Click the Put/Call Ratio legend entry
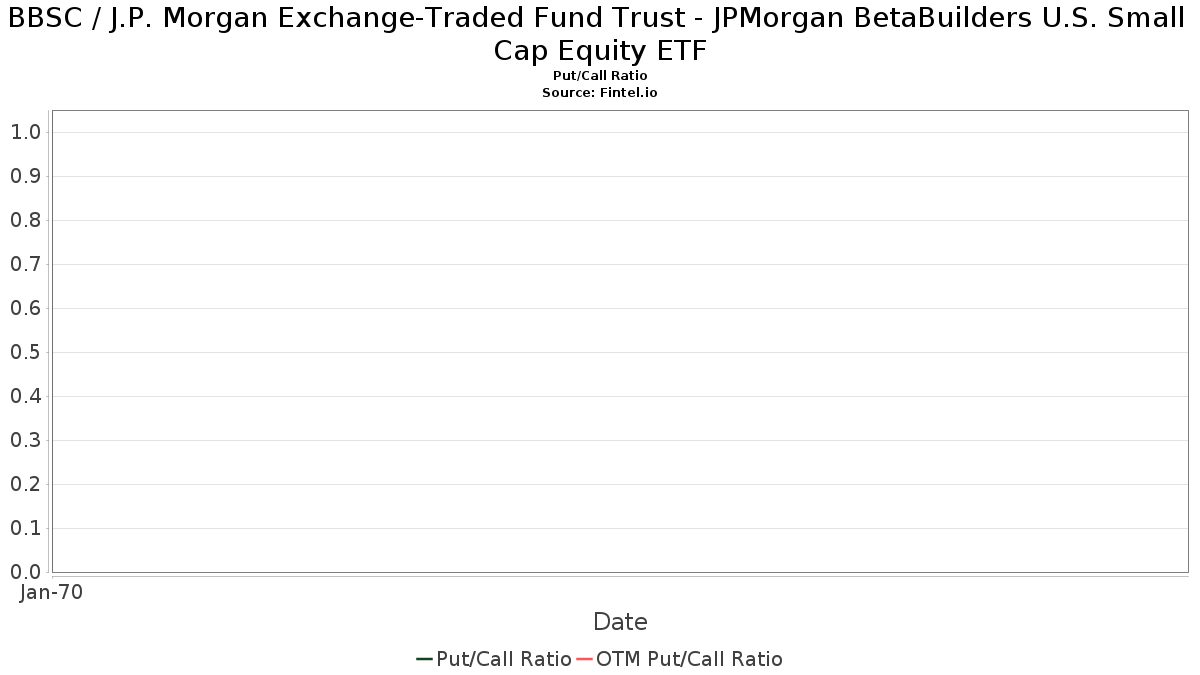 click(494, 659)
